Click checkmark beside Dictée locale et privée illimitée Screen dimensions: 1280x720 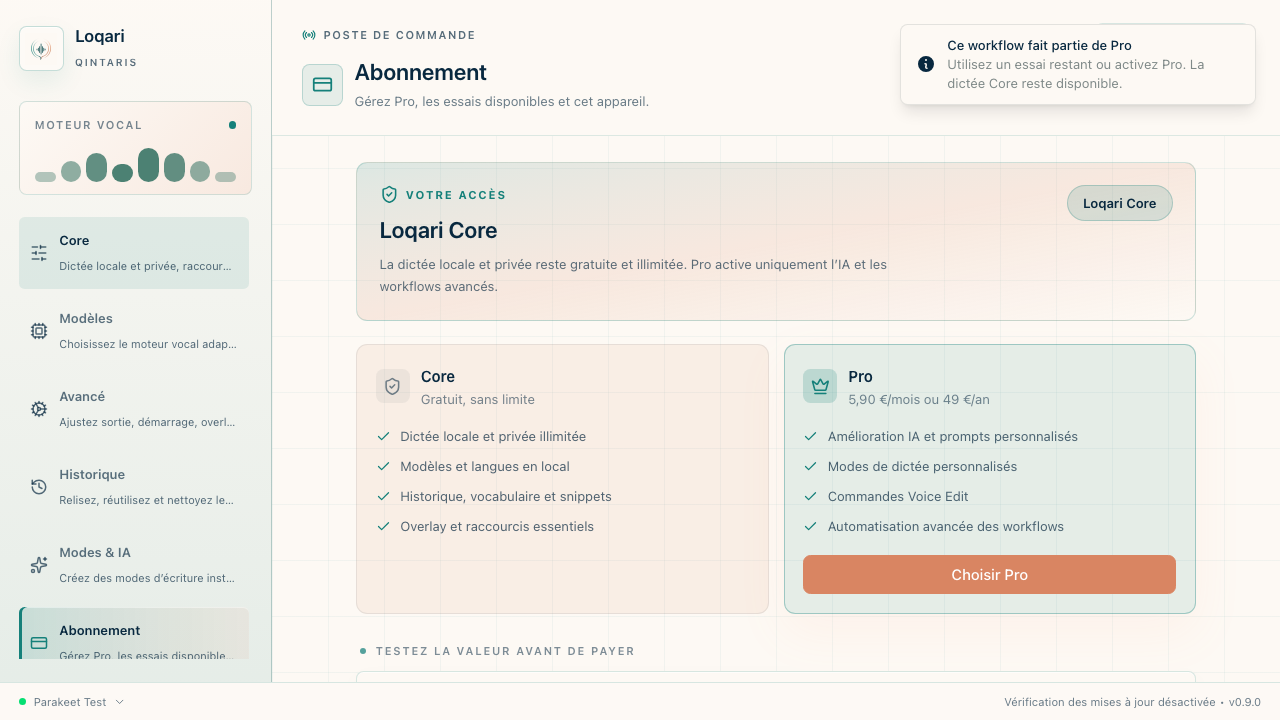[383, 437]
